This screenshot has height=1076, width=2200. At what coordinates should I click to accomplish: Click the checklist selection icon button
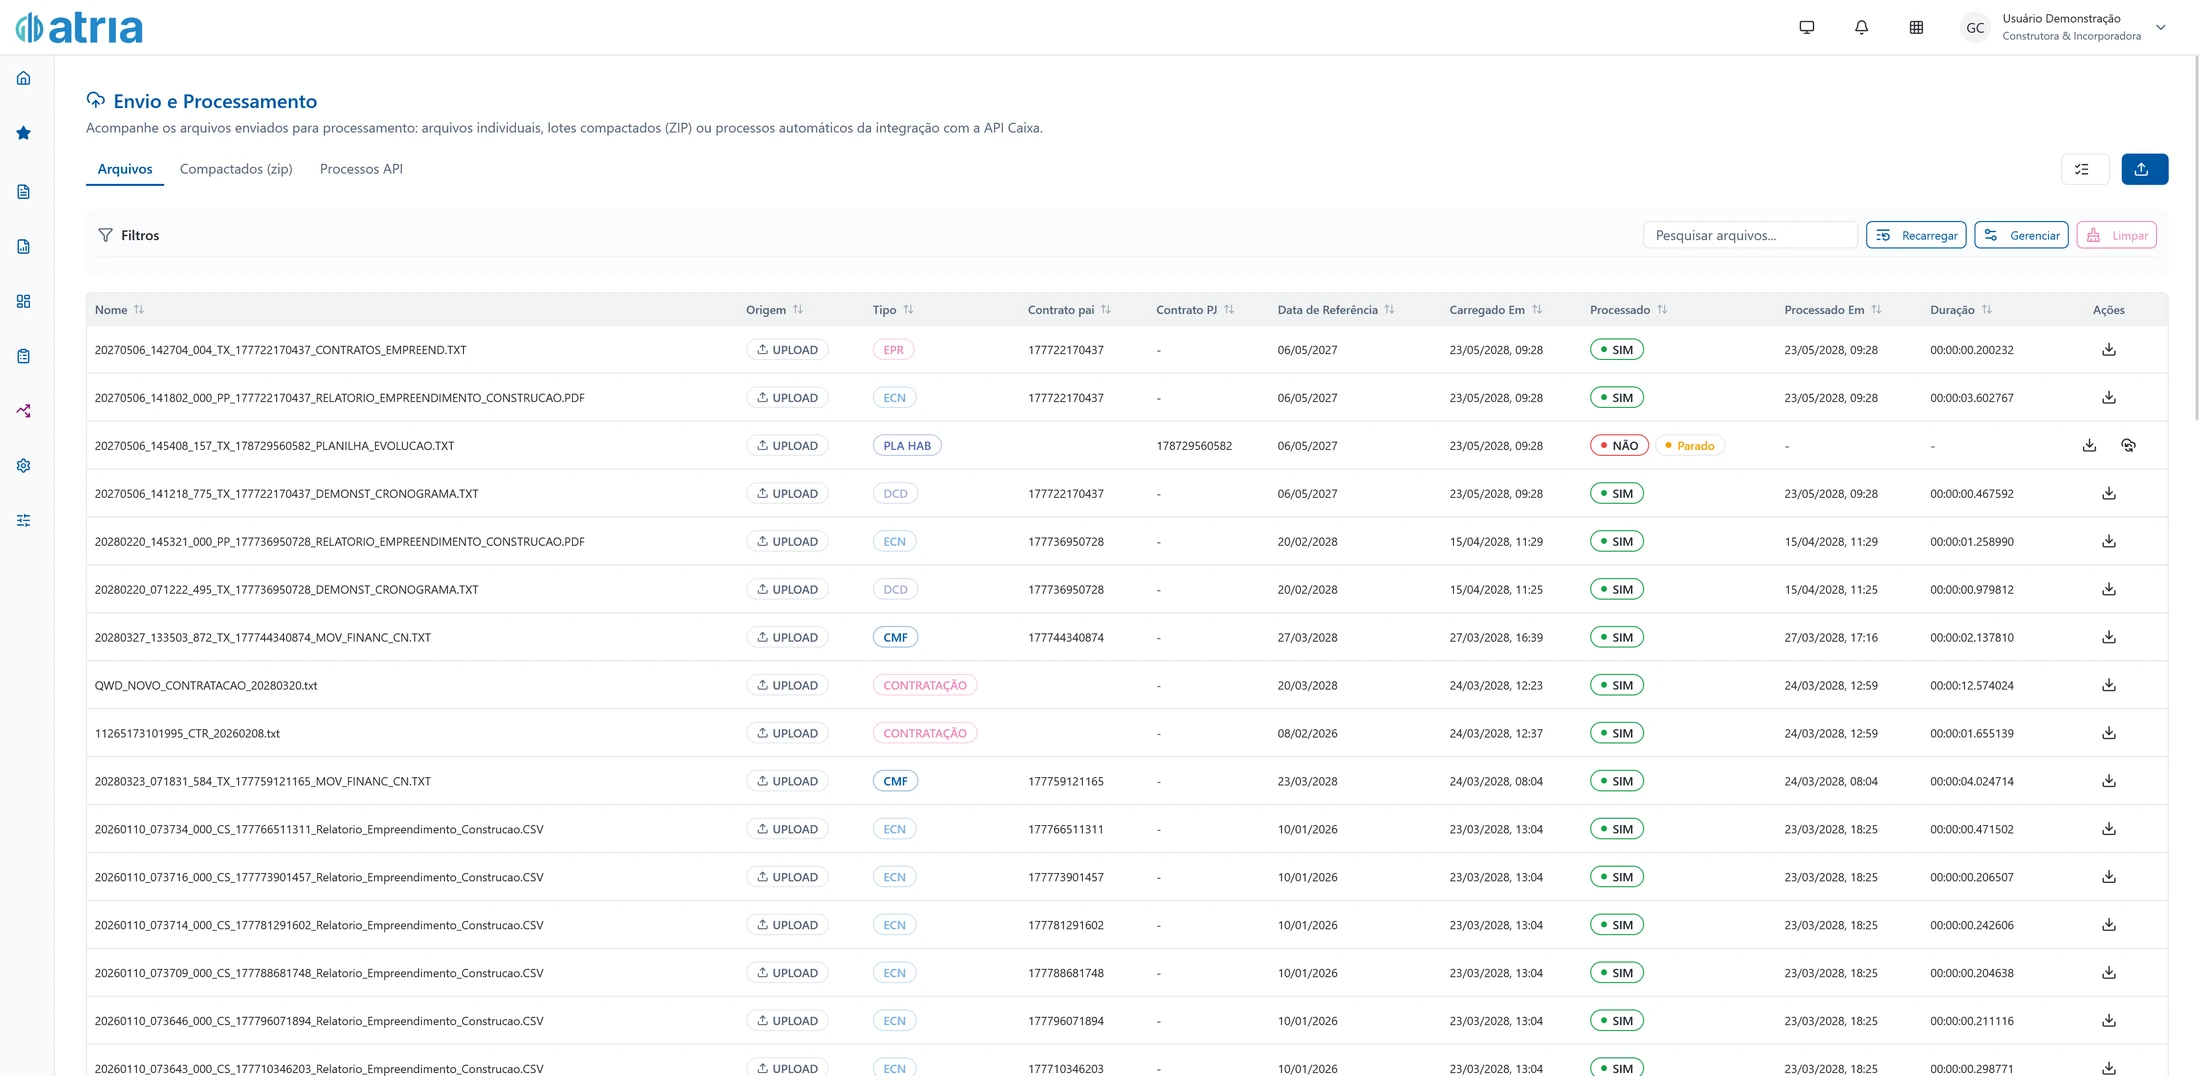pyautogui.click(x=2084, y=169)
